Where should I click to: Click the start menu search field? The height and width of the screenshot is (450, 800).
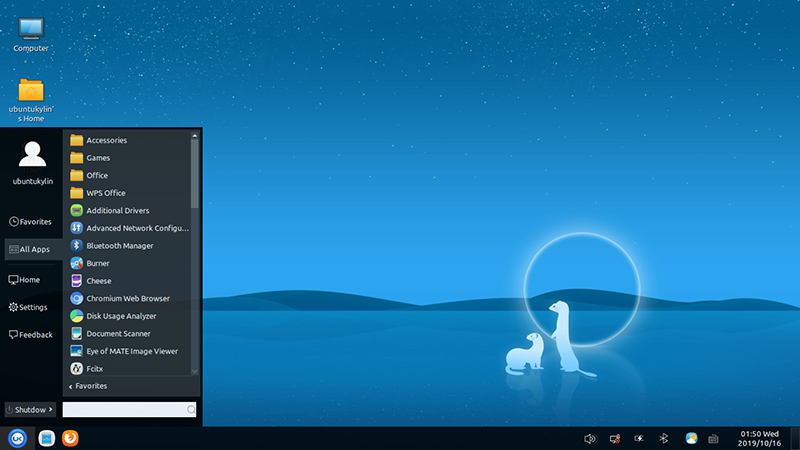(x=124, y=409)
